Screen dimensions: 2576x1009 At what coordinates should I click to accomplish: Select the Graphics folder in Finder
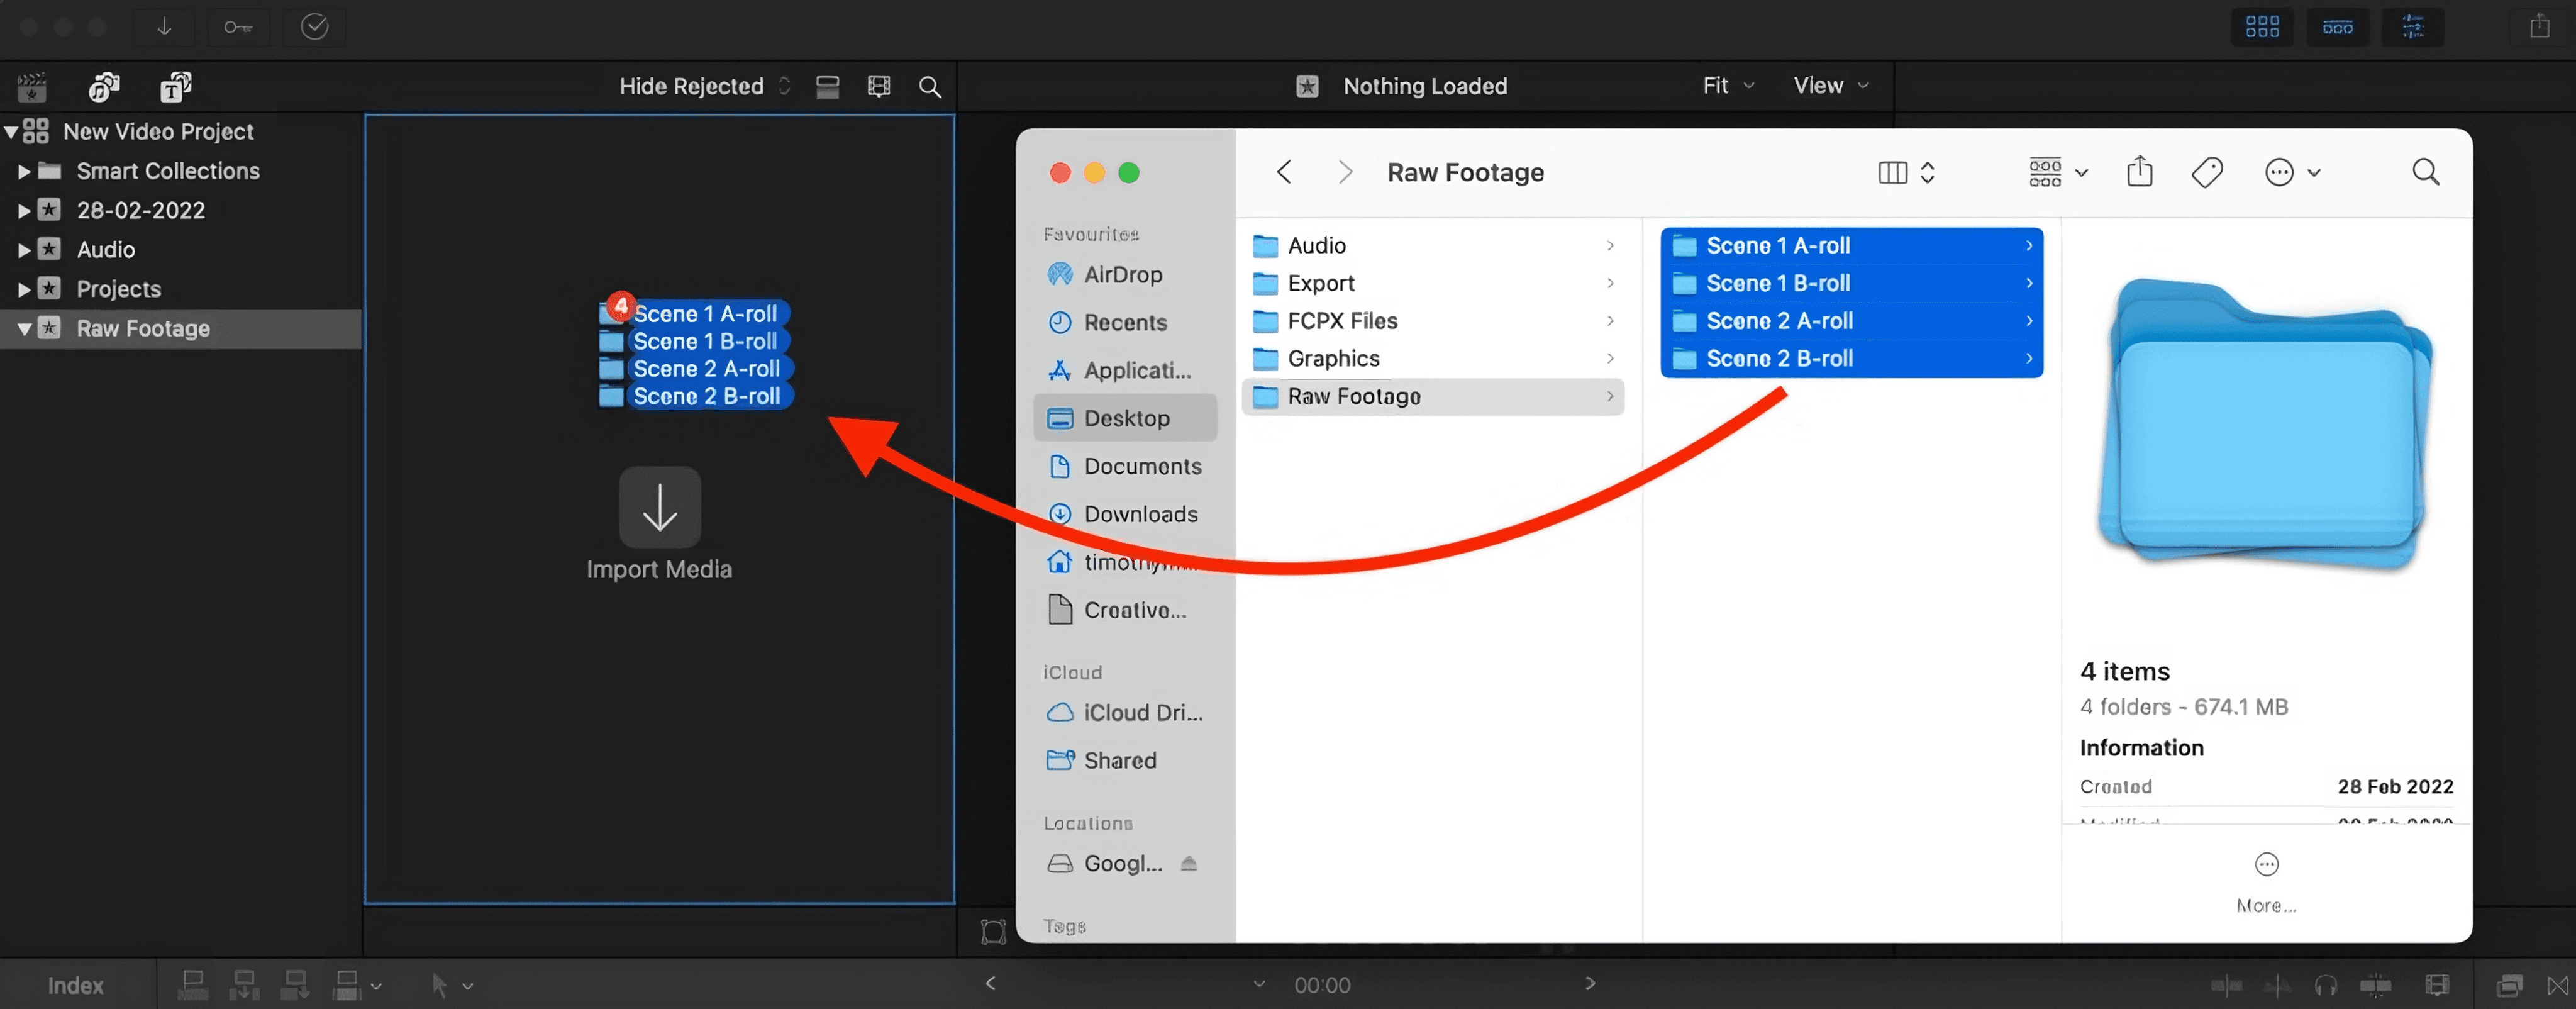click(x=1333, y=358)
